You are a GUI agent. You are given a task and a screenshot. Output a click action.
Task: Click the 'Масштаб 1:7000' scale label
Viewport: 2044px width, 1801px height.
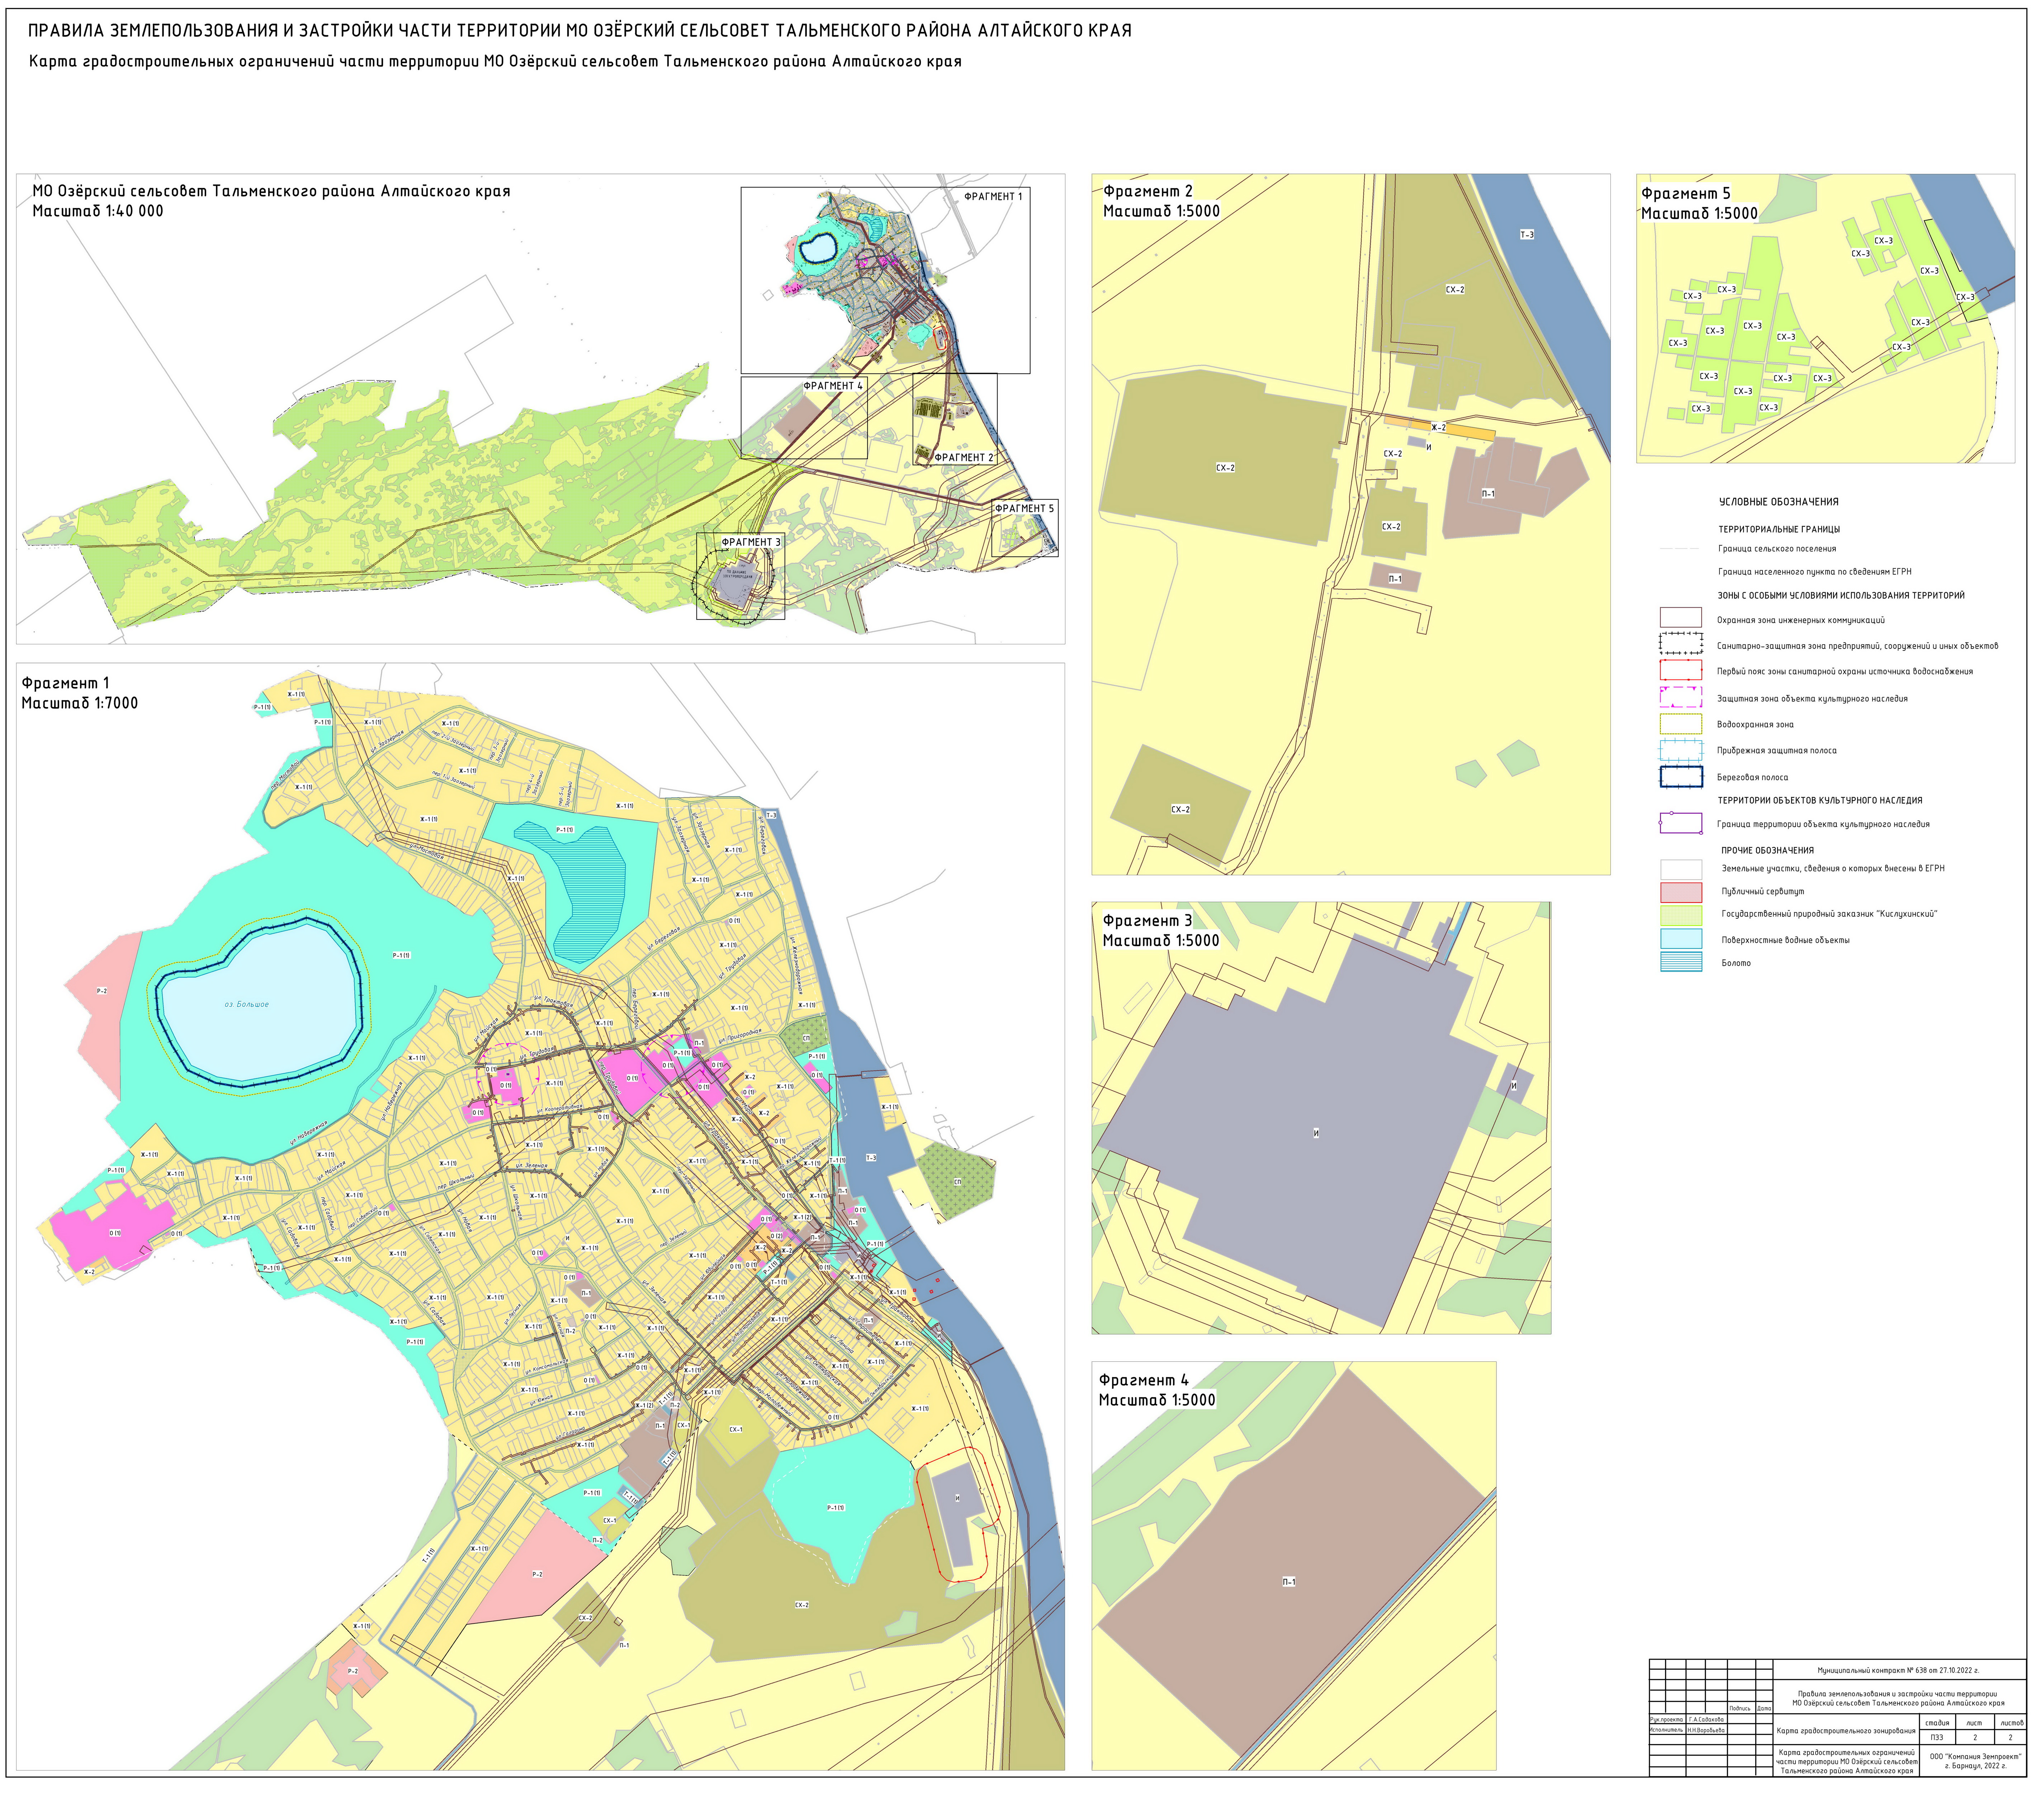coord(80,704)
